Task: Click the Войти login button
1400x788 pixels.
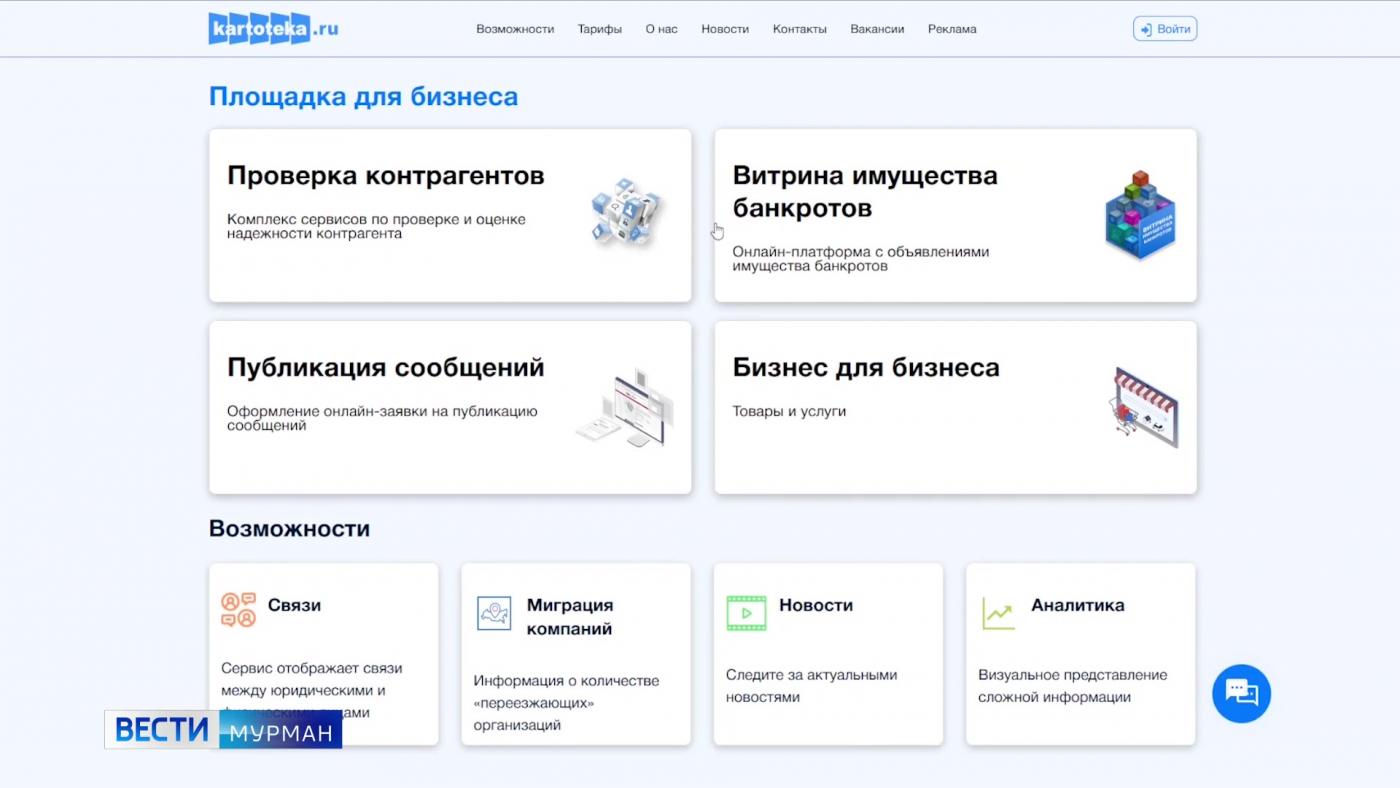Action: tap(1165, 29)
